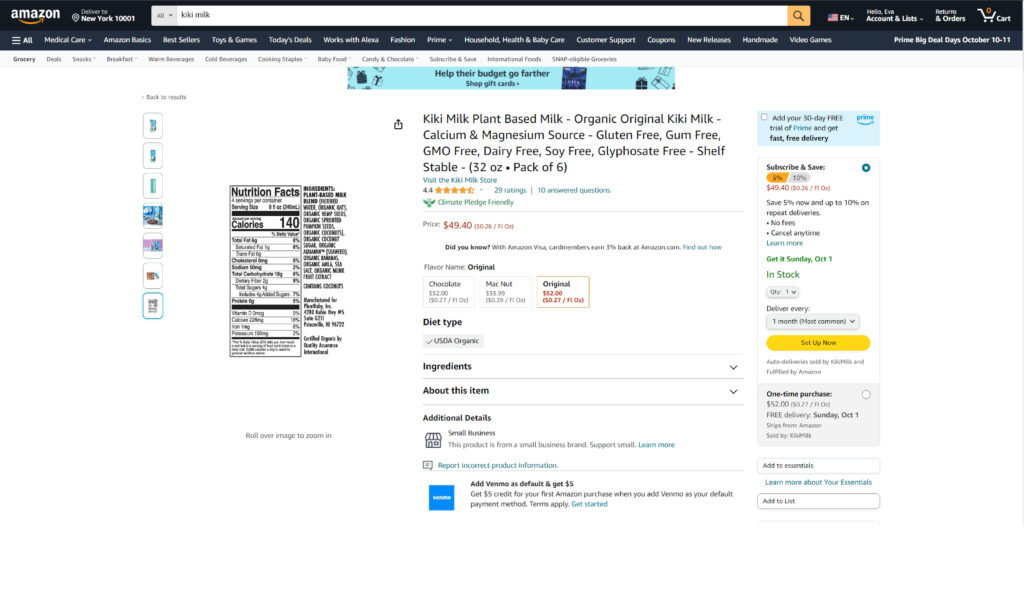This screenshot has height=590, width=1024.
Task: Click the orange search magnifier button
Action: 798,16
